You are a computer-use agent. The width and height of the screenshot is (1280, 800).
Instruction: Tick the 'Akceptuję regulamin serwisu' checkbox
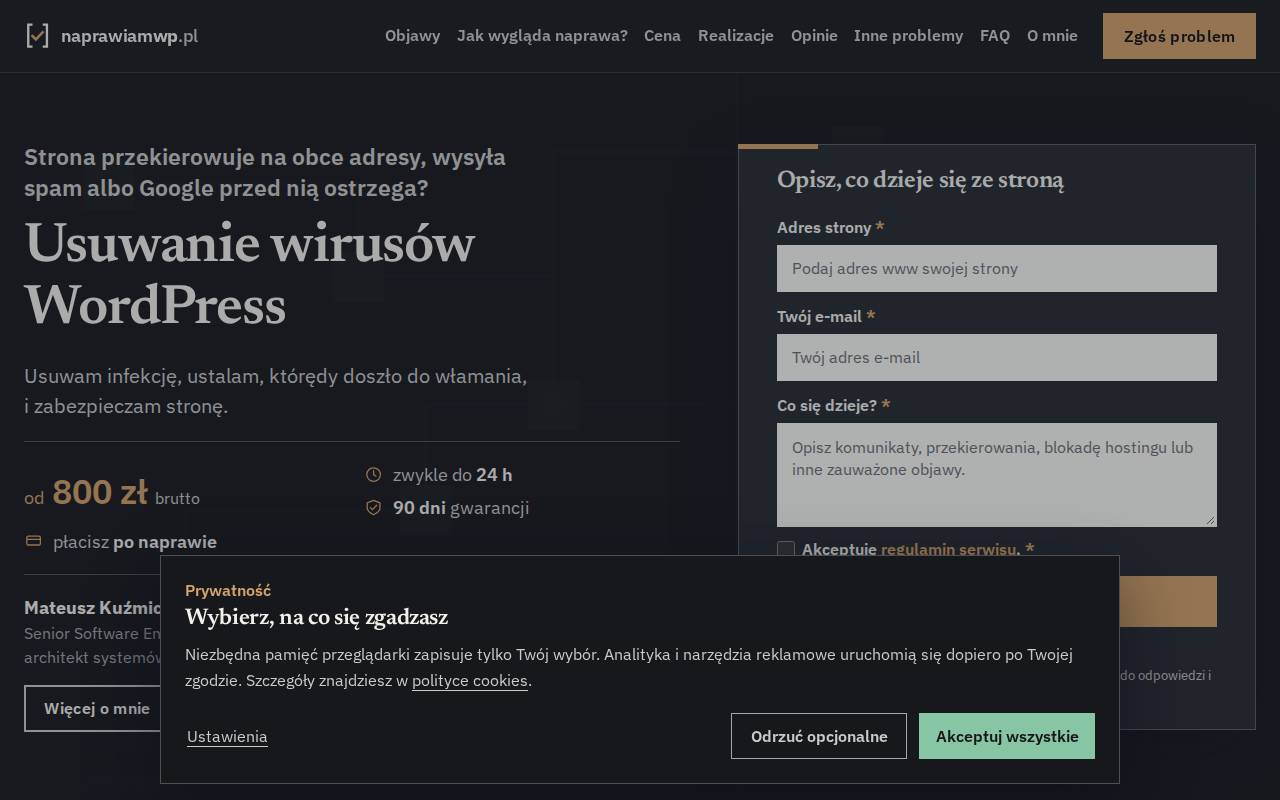pos(786,549)
